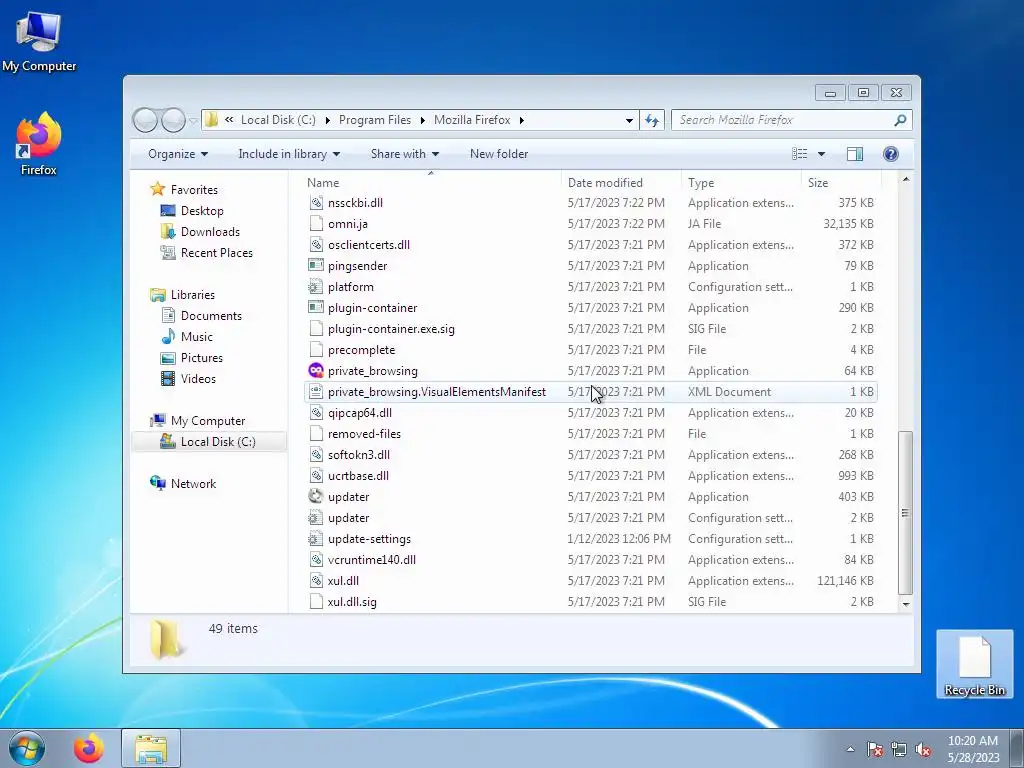Click Local Disk (C:) in the address path
Screen dimensions: 1024x768
click(278, 120)
